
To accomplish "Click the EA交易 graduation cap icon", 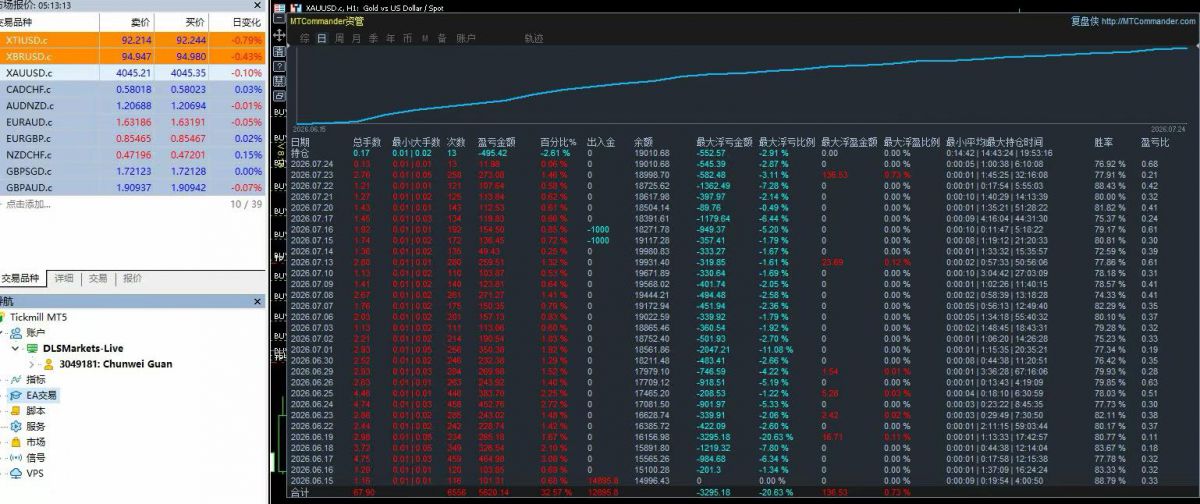I will (16, 396).
